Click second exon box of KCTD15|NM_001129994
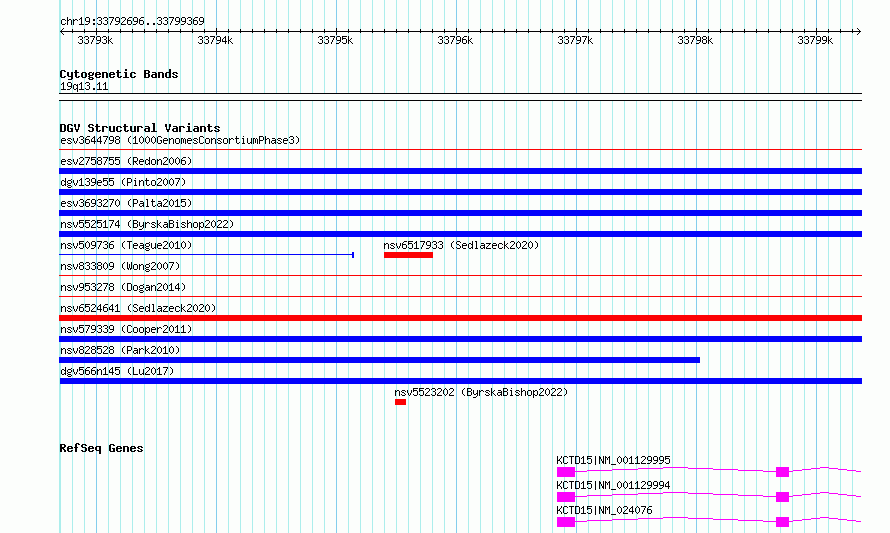Screen dimensions: 890x533 [x=782, y=497]
